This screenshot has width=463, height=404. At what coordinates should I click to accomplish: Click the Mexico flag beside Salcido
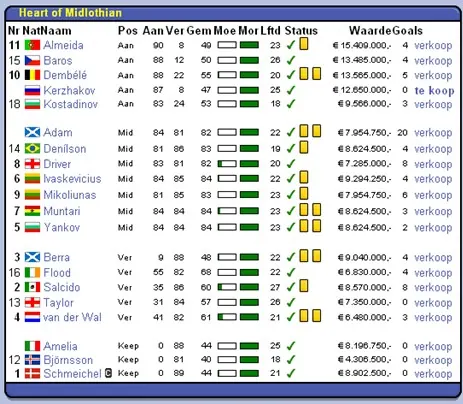(32, 287)
